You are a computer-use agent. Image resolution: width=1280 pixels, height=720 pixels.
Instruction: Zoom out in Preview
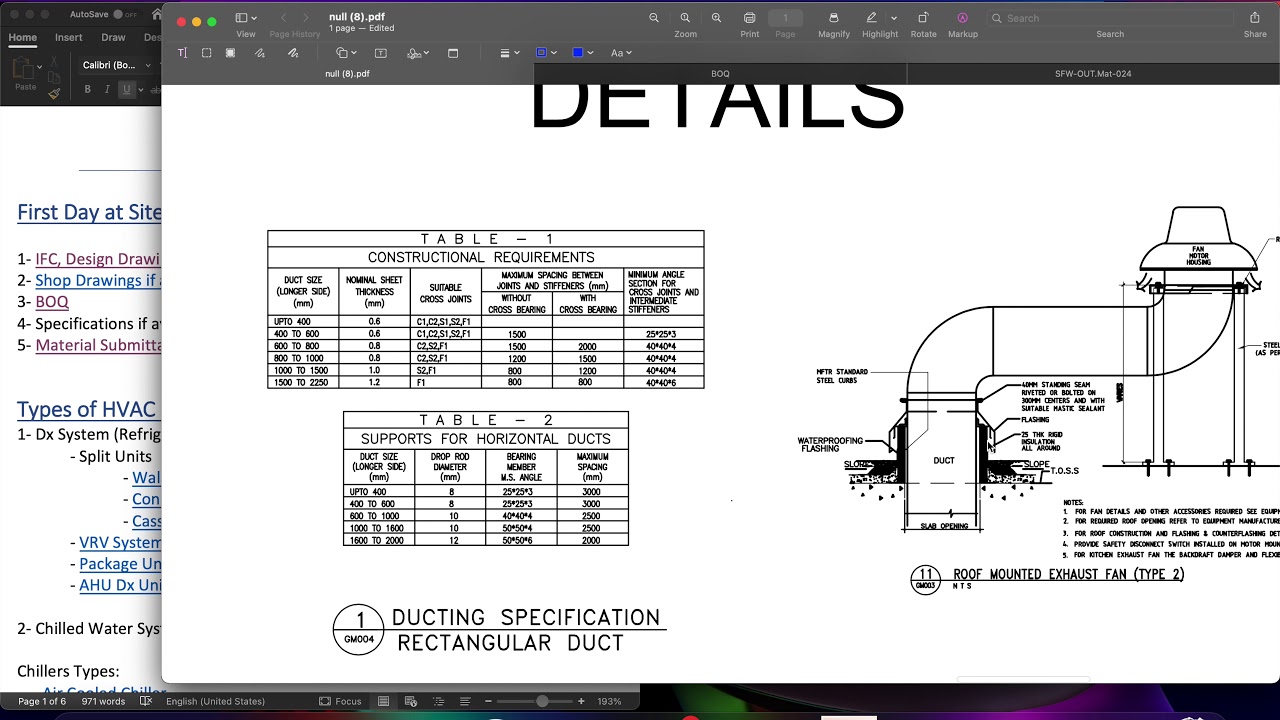click(654, 18)
